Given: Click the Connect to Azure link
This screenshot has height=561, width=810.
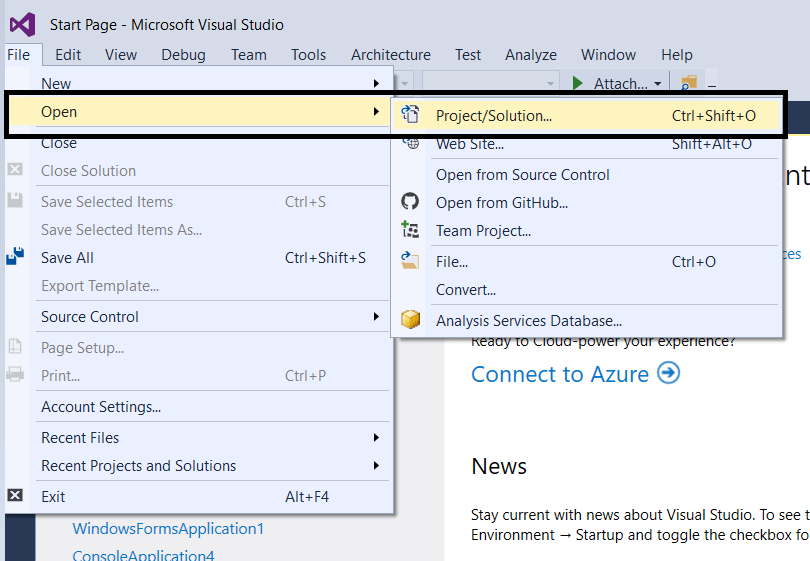Looking at the screenshot, I should click(x=559, y=374).
